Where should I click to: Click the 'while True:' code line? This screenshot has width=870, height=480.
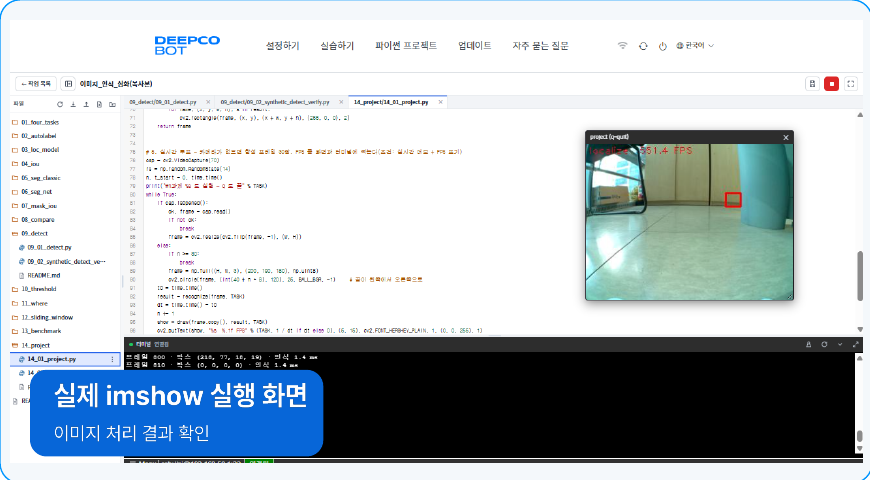tap(160, 195)
